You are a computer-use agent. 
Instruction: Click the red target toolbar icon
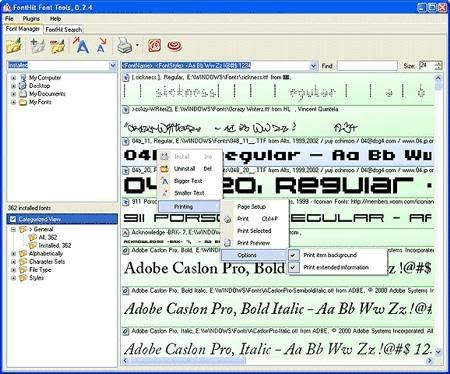pyautogui.click(x=174, y=46)
